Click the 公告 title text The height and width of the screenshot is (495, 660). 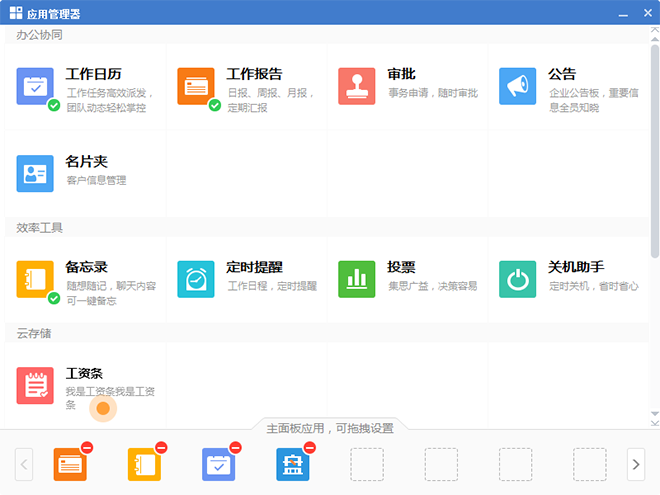tap(562, 74)
